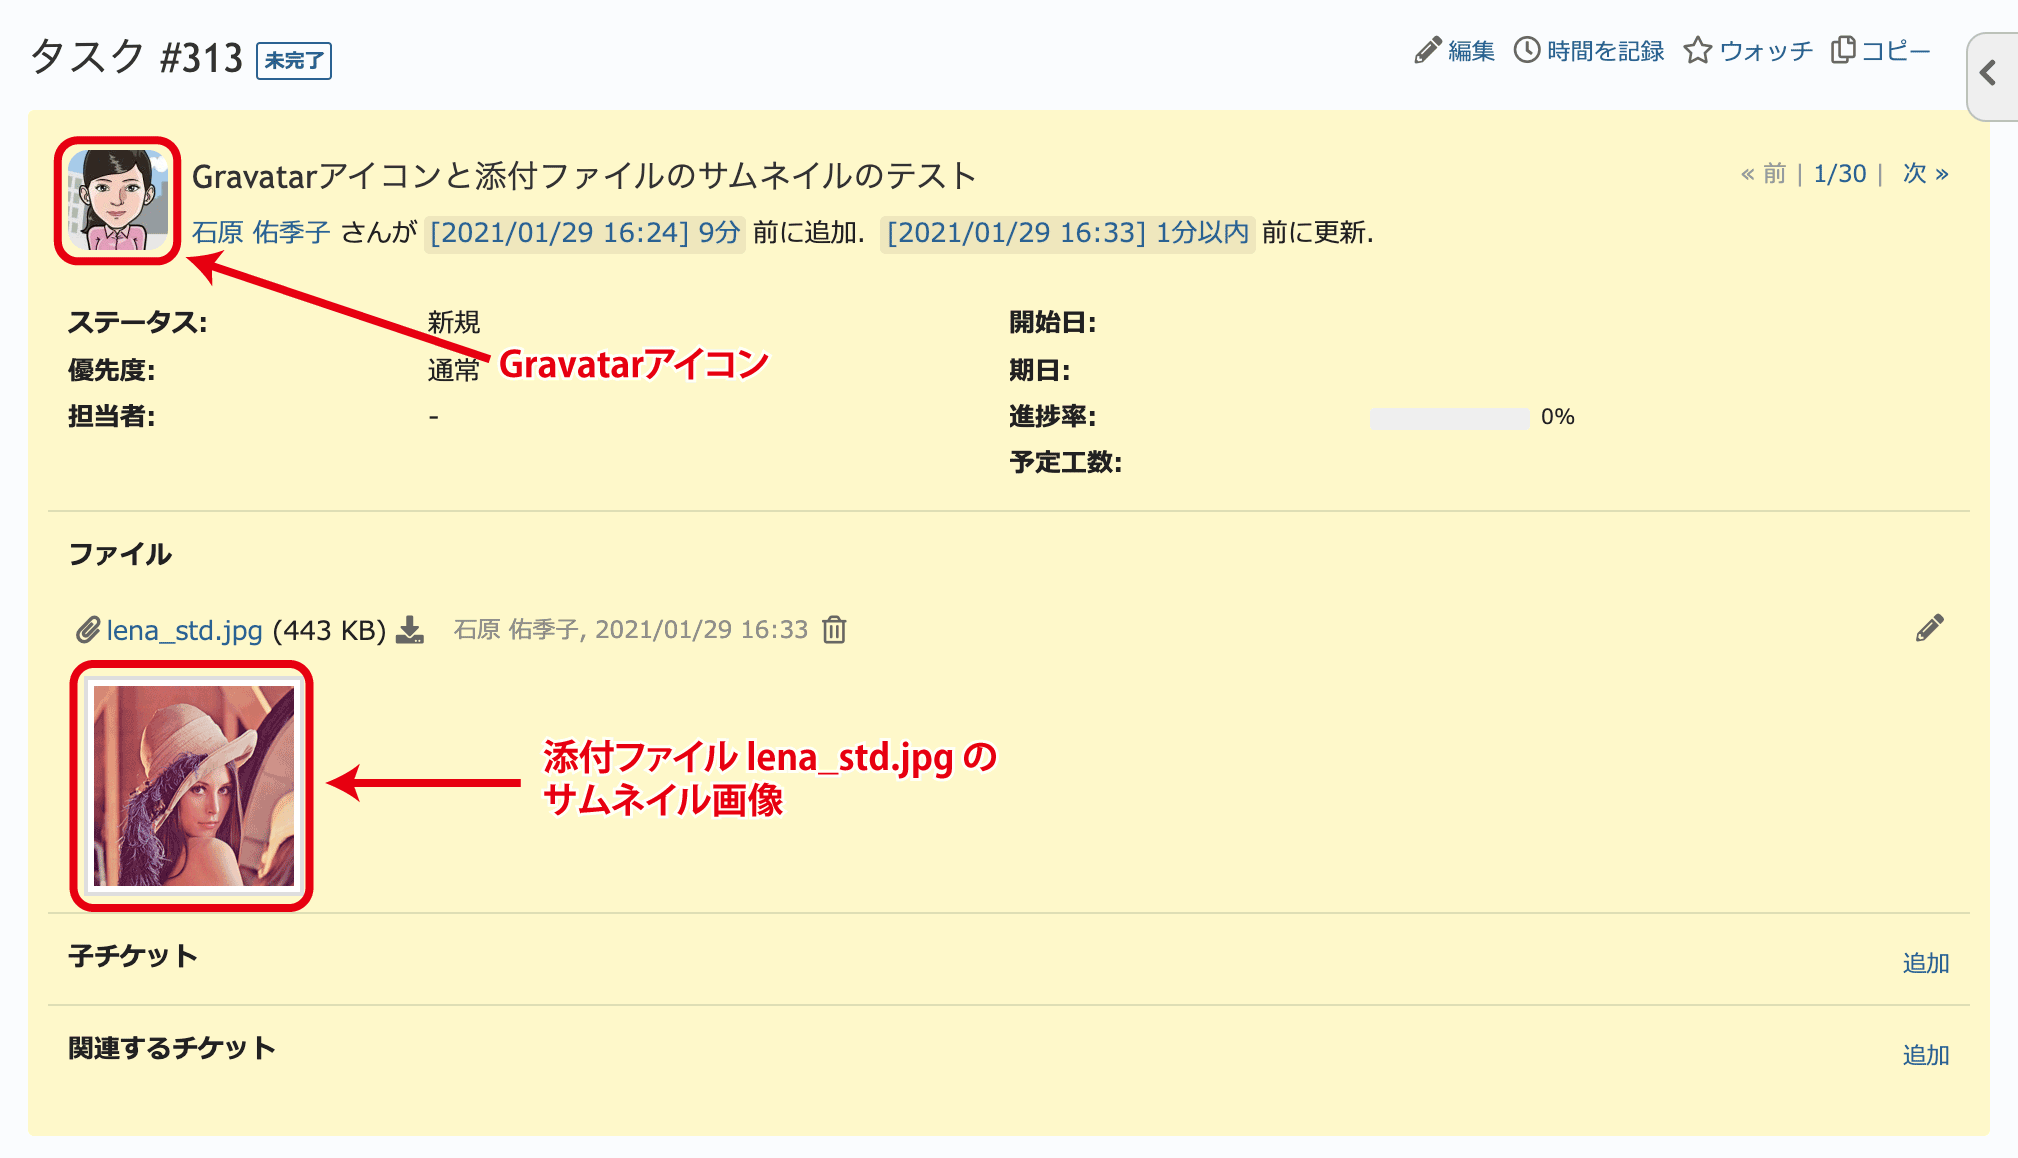Click the paperclip attachment icon
Screen dimensions: 2018x1158
pyautogui.click(x=87, y=630)
